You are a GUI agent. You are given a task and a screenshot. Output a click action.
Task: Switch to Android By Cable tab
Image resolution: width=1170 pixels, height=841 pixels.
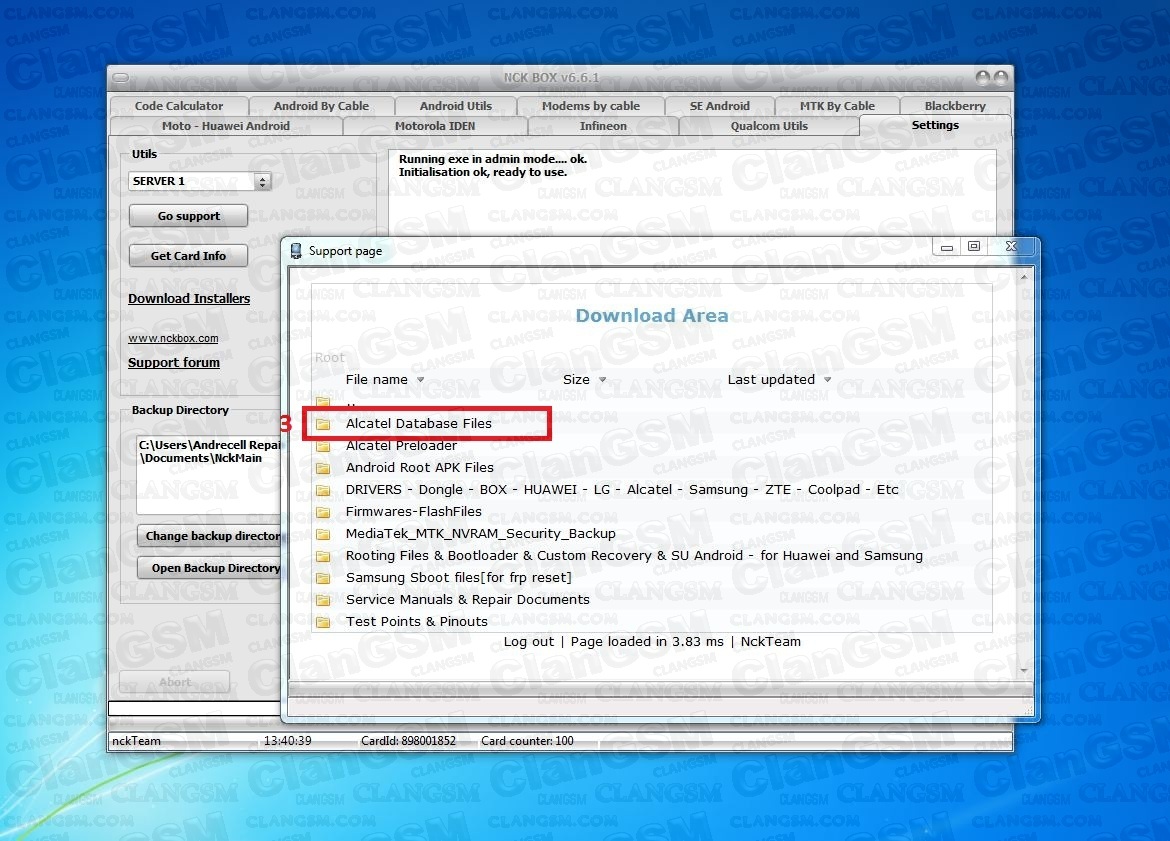point(321,106)
